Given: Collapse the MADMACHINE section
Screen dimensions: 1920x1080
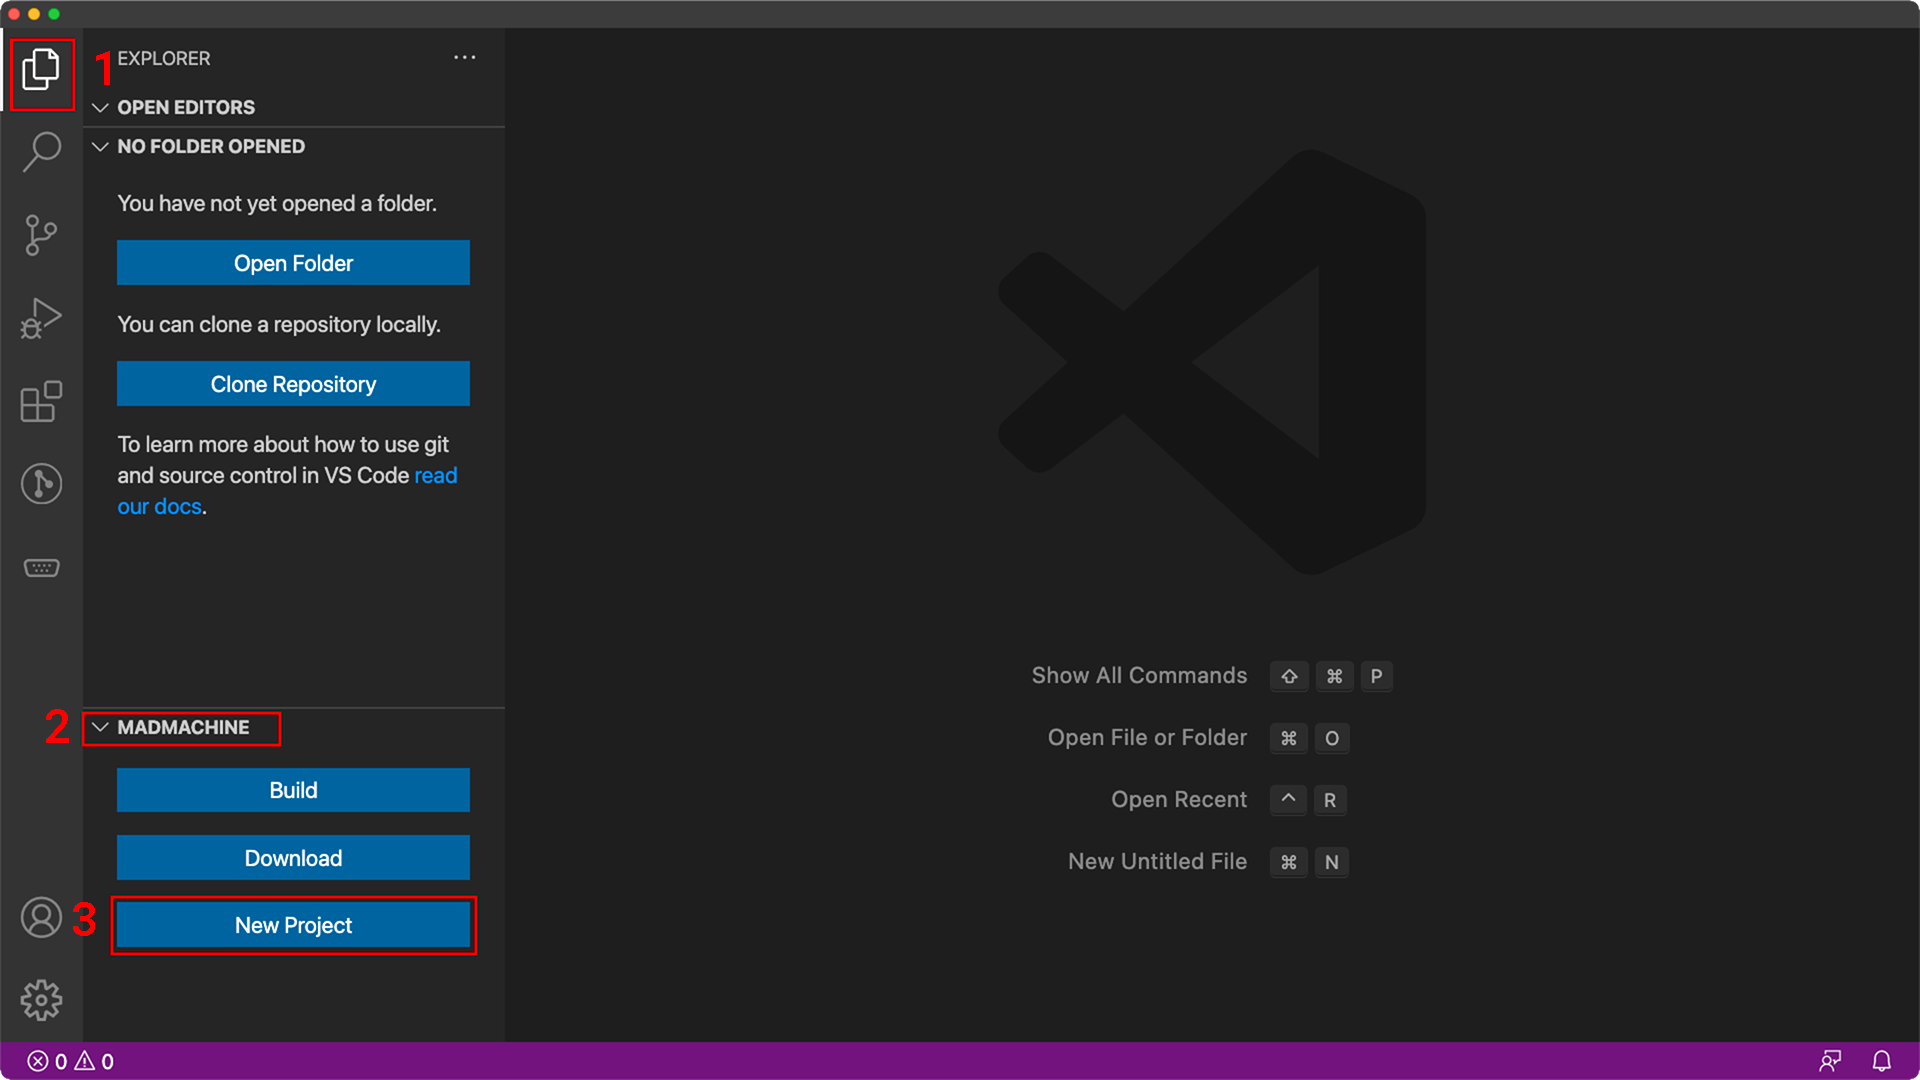Looking at the screenshot, I should point(102,728).
